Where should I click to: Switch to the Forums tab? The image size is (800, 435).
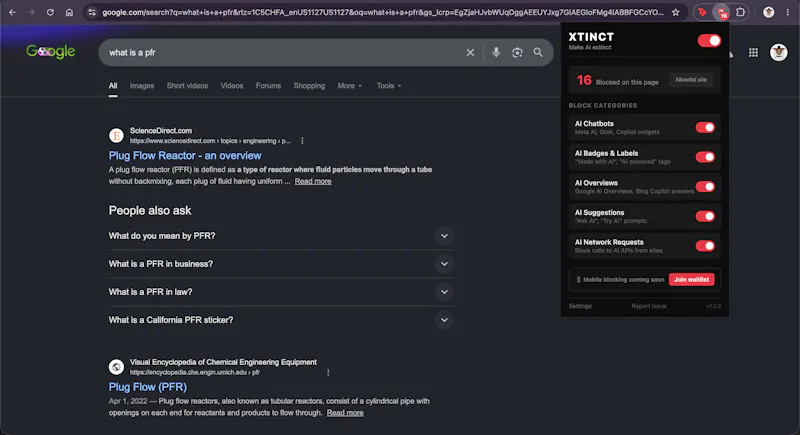(x=268, y=86)
